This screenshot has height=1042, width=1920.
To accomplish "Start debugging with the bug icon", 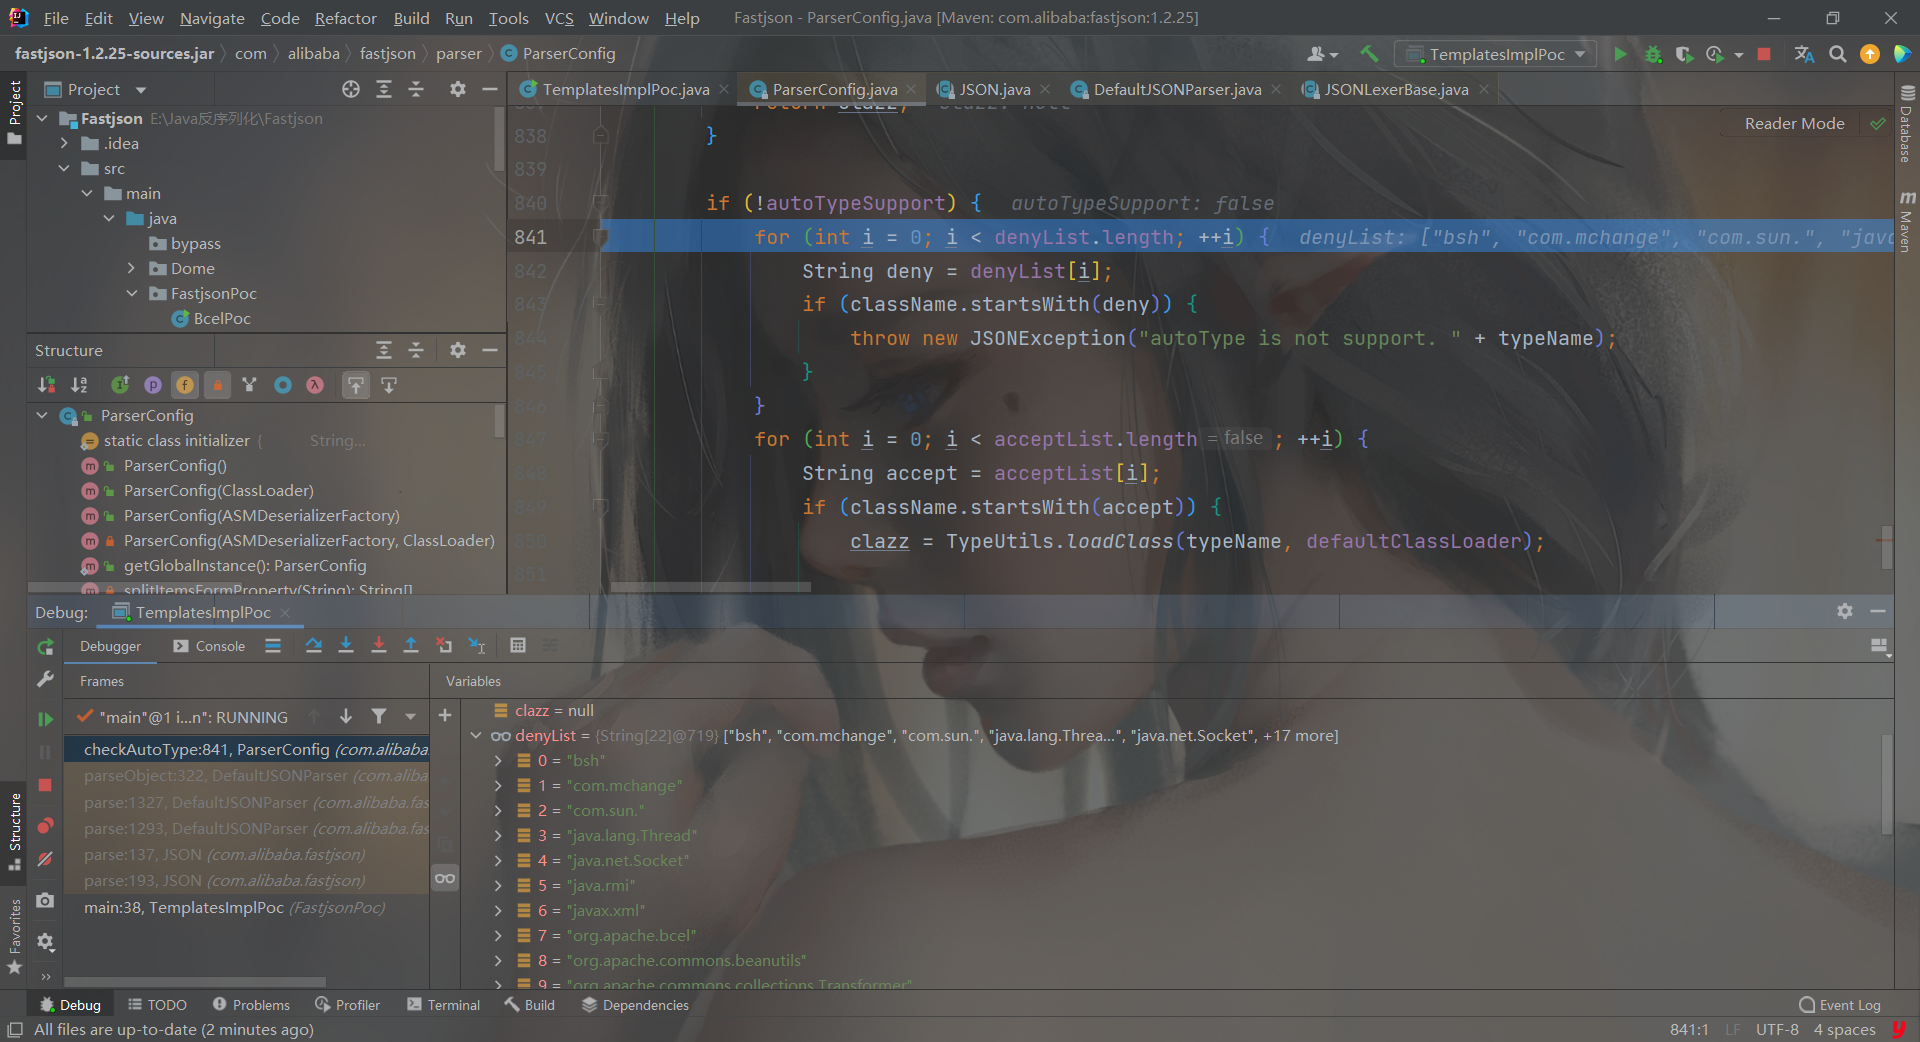I will 1653,54.
